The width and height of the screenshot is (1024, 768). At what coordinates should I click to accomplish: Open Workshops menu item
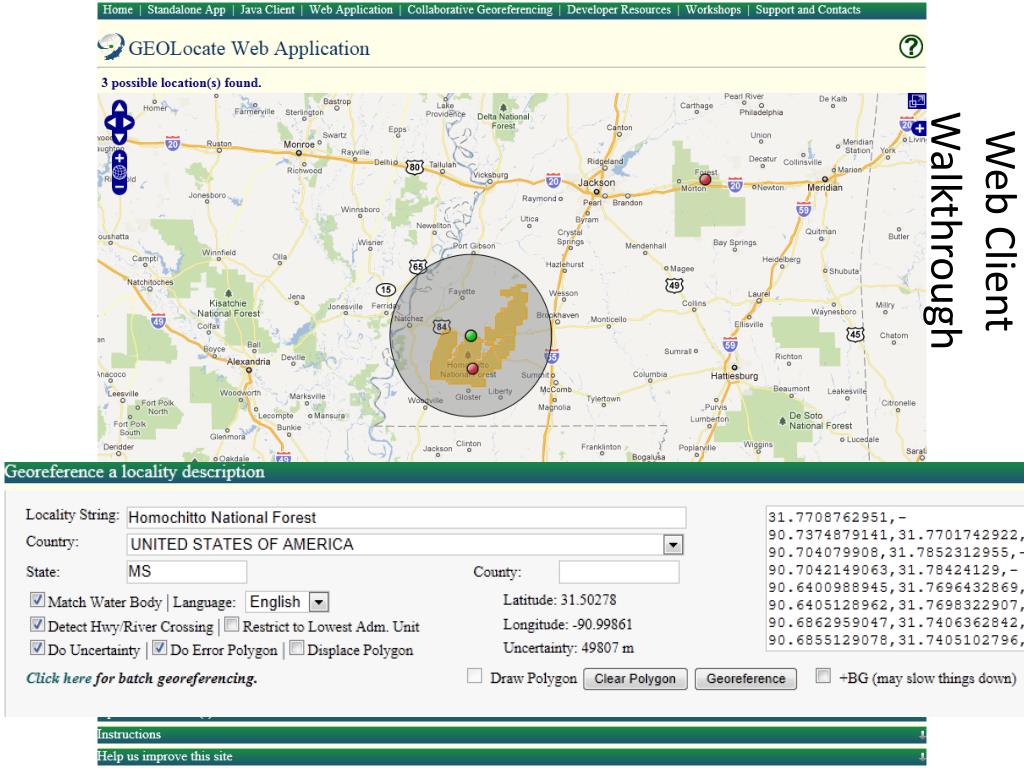coord(713,10)
